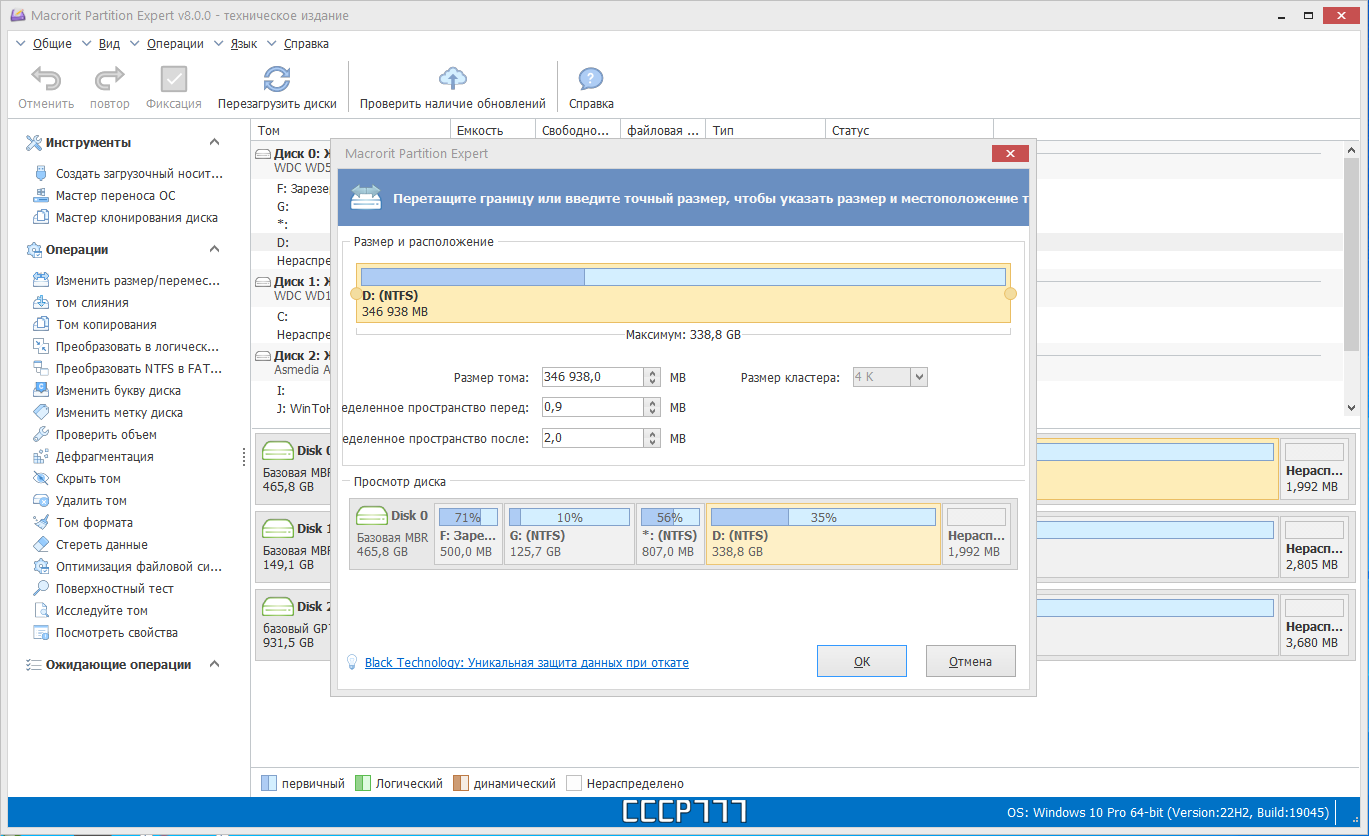The image size is (1369, 836).
Task: Open Справка help toolbar icon
Action: [591, 79]
